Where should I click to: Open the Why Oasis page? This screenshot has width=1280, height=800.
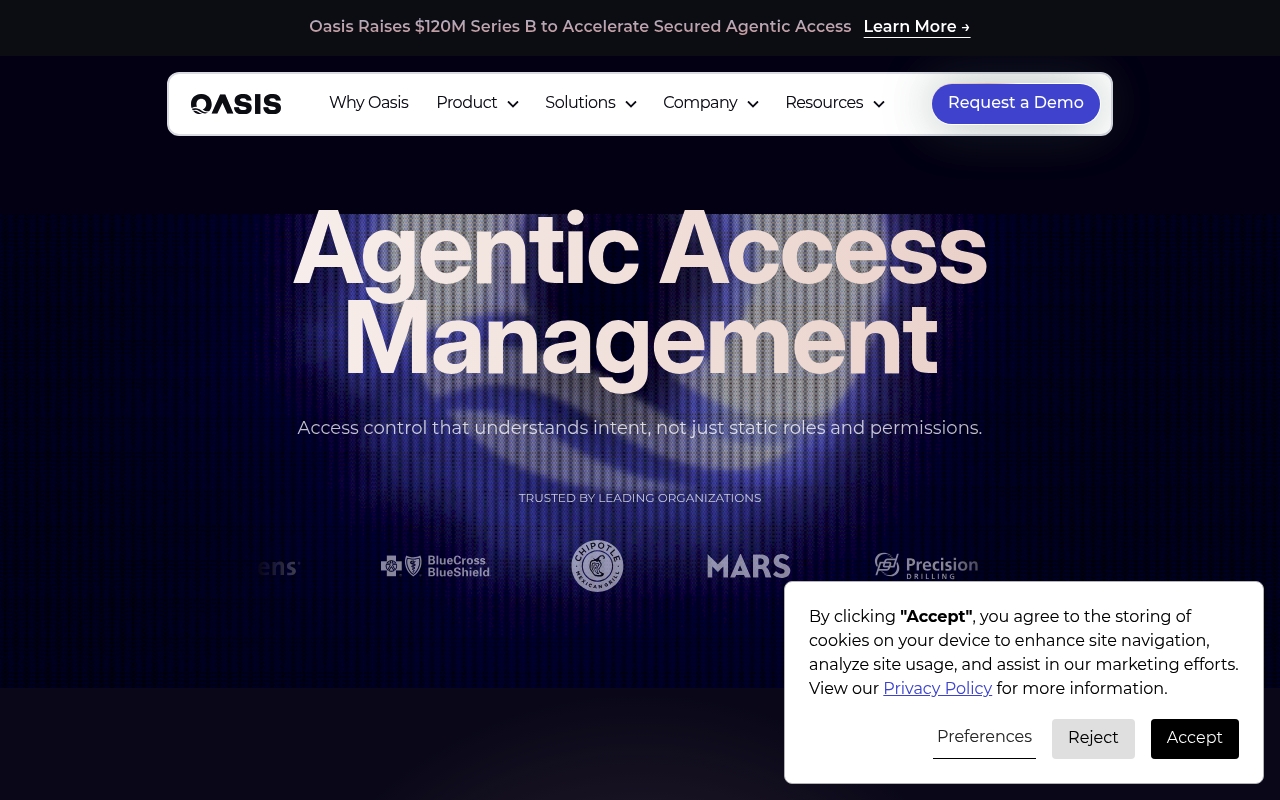(369, 103)
